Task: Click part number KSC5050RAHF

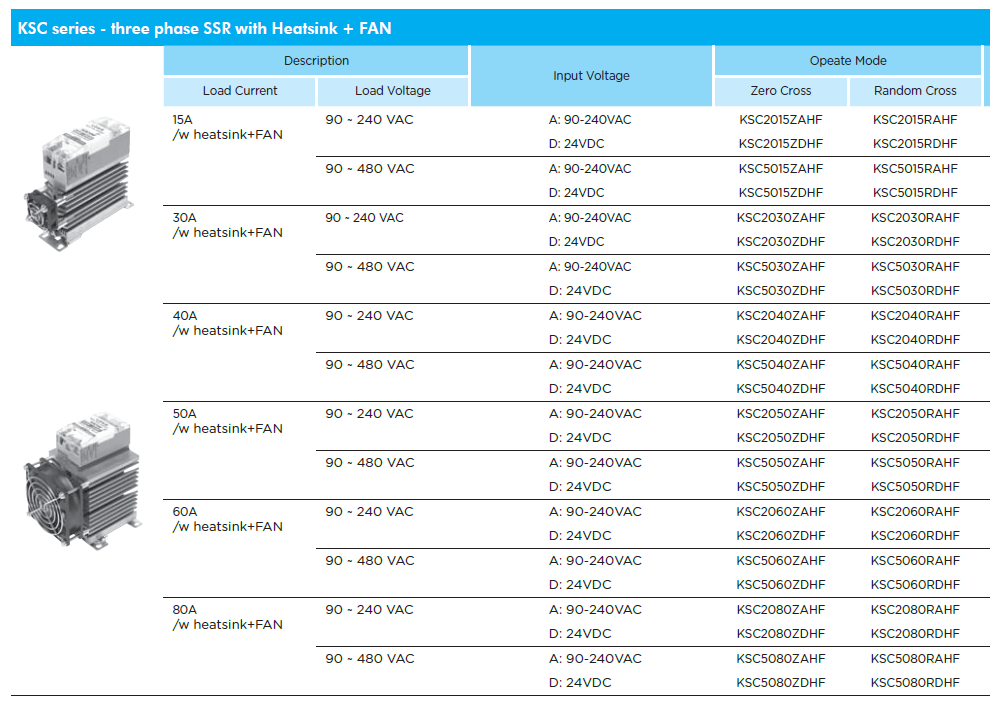Action: click(915, 463)
